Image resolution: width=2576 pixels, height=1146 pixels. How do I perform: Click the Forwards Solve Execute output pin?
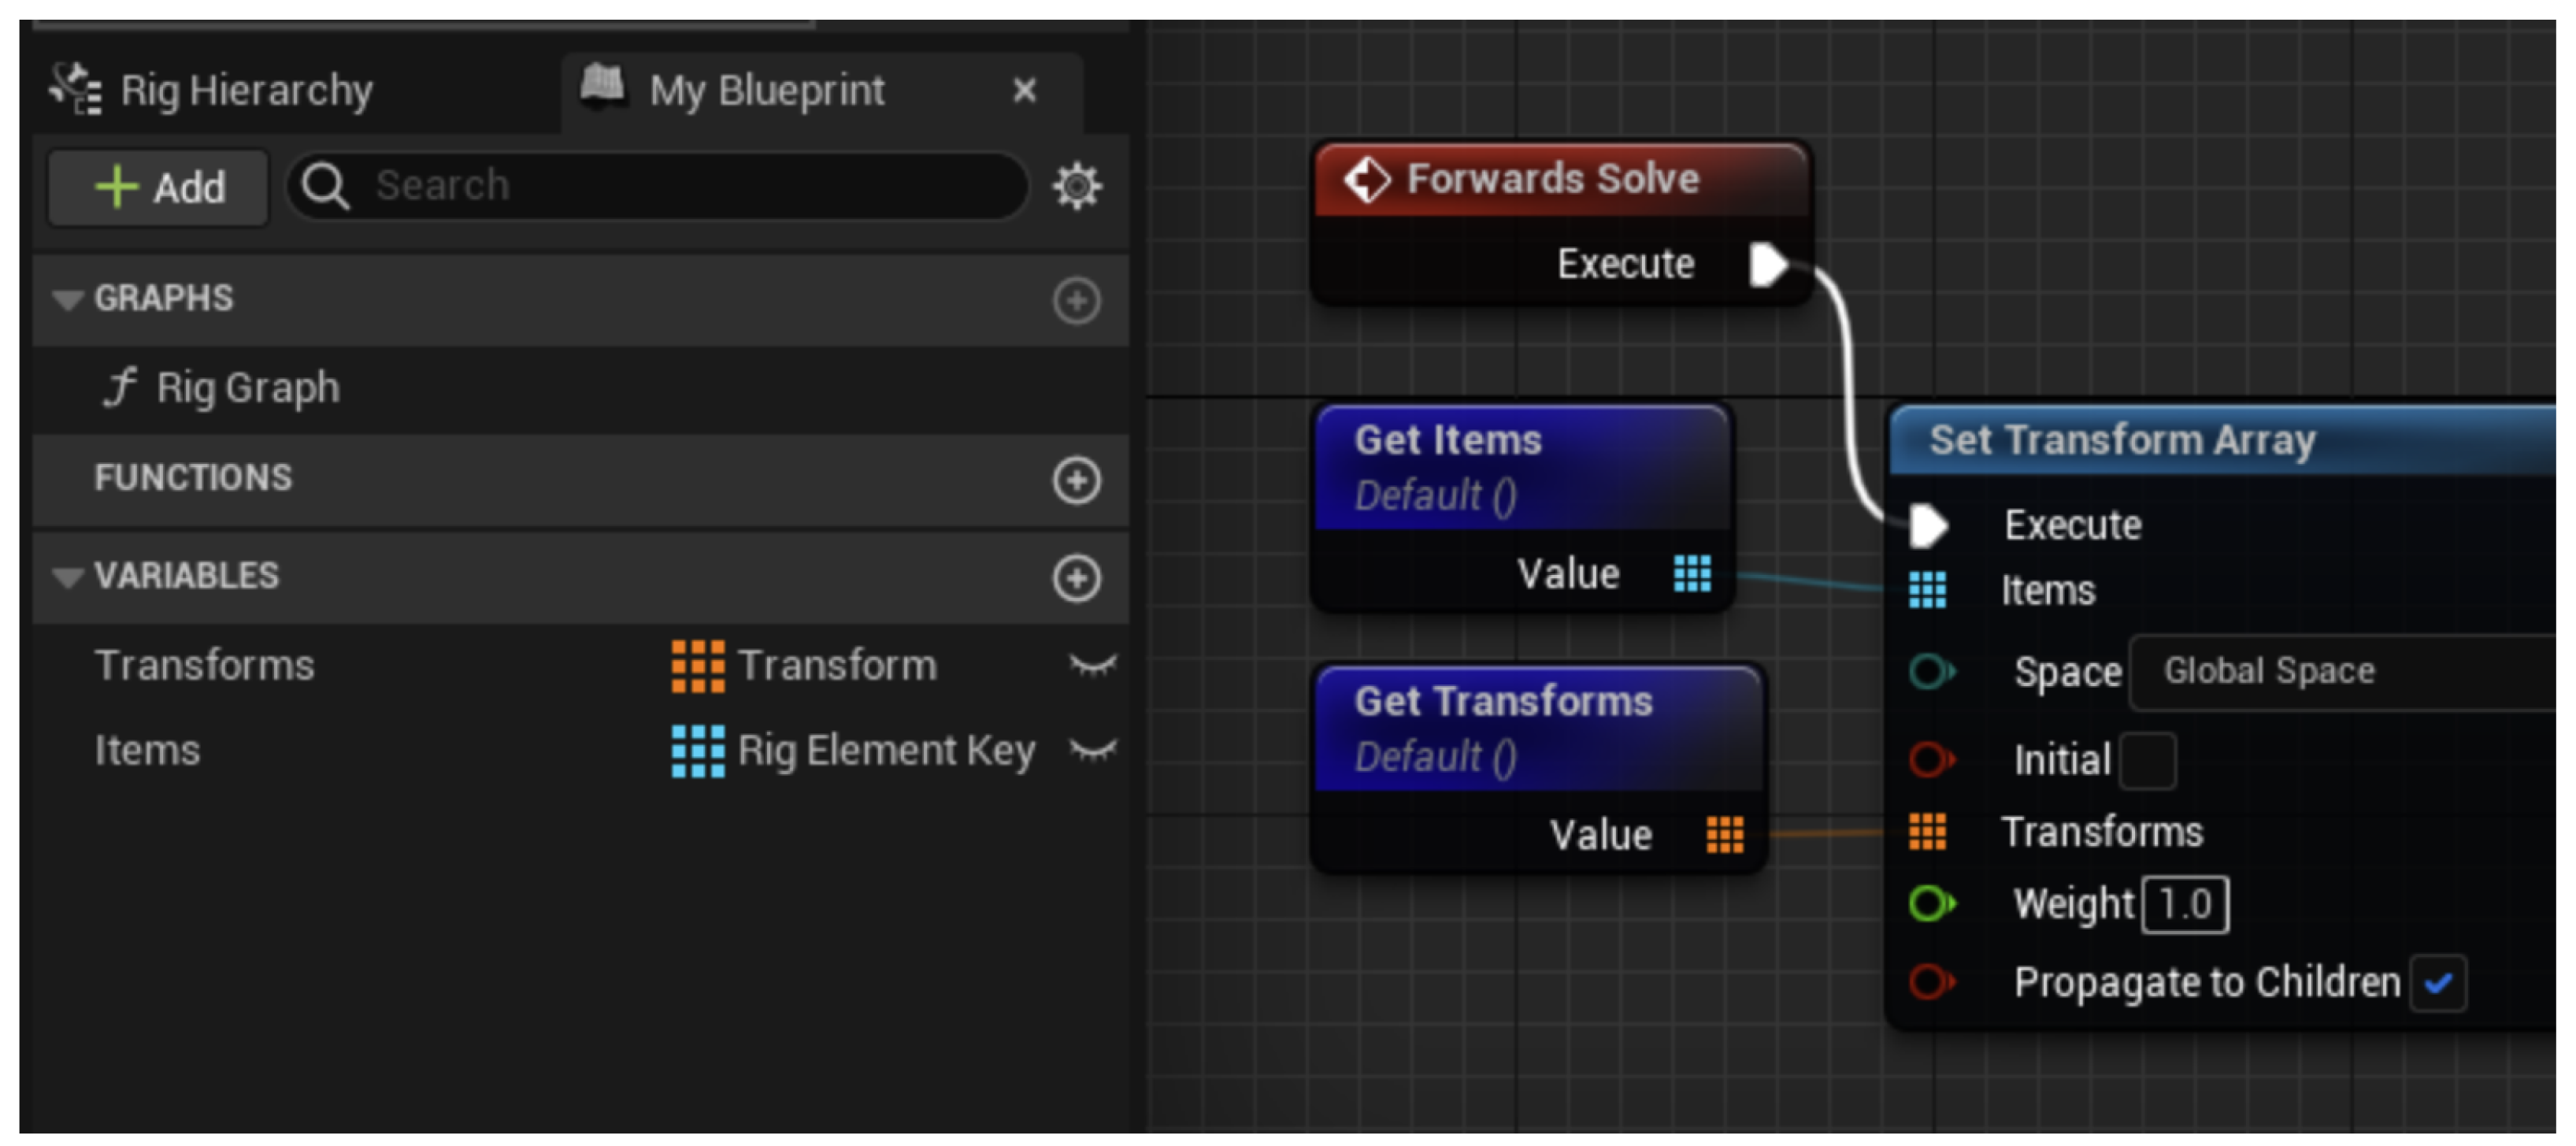(x=1767, y=265)
